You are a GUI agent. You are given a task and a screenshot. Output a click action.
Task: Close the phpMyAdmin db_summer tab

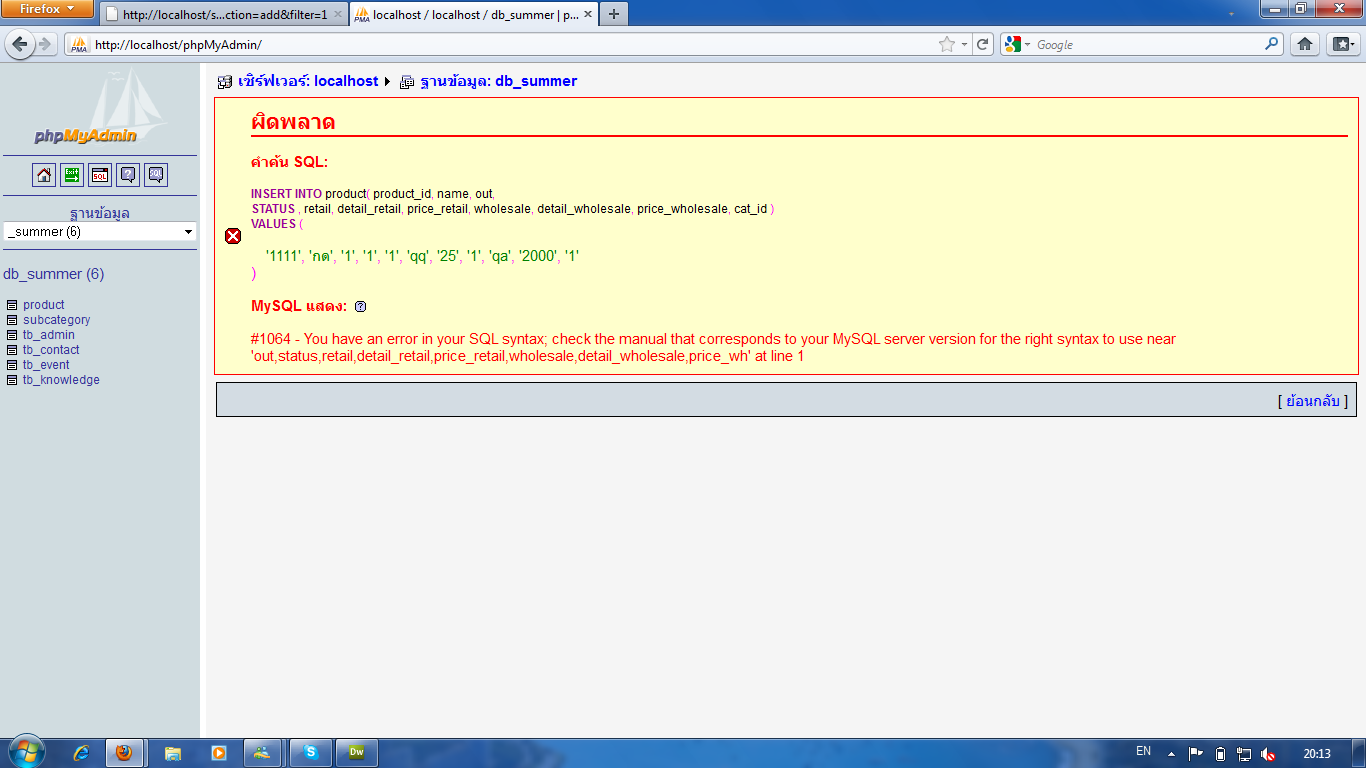[588, 15]
